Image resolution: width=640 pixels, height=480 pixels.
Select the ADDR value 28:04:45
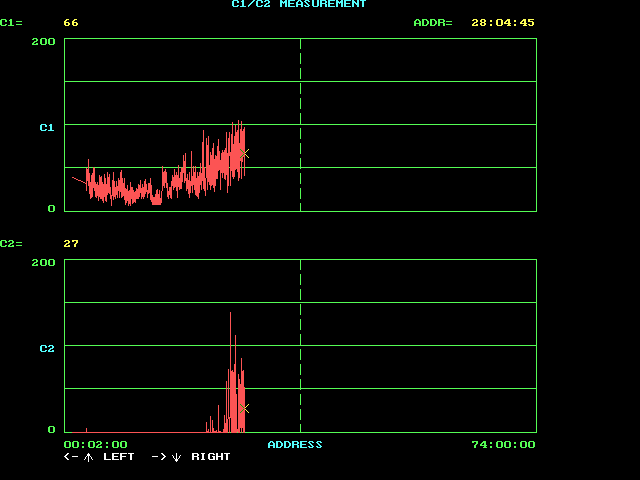[503, 22]
